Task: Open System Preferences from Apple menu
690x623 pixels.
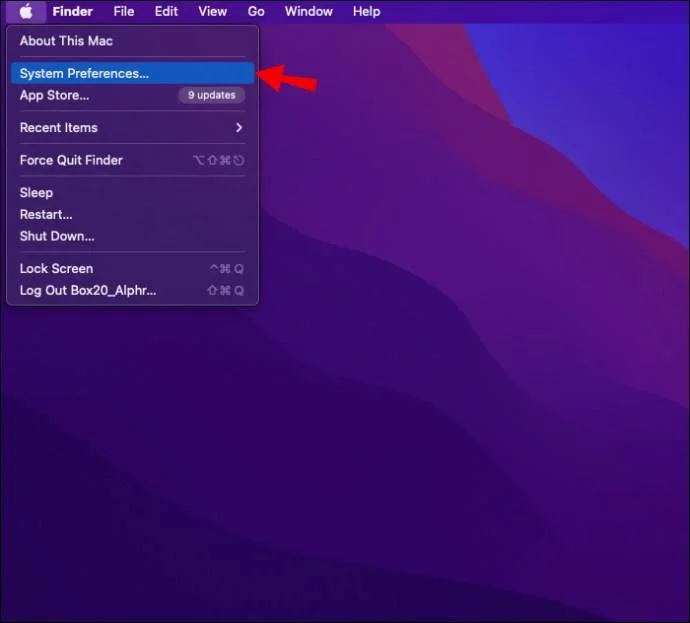Action: pos(132,73)
